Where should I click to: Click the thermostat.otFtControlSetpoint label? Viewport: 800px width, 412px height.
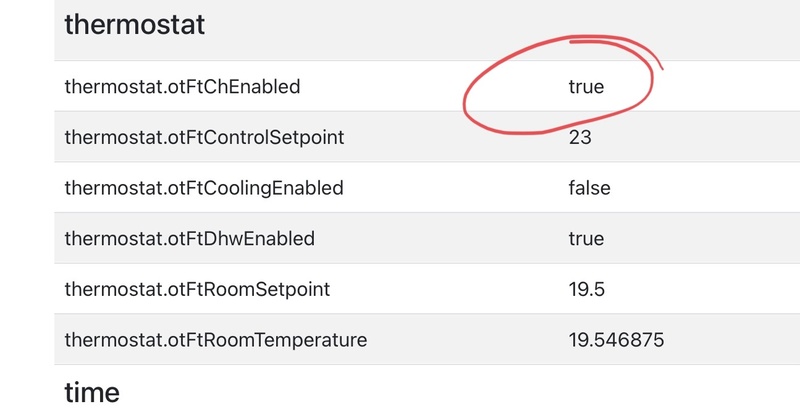tap(204, 137)
